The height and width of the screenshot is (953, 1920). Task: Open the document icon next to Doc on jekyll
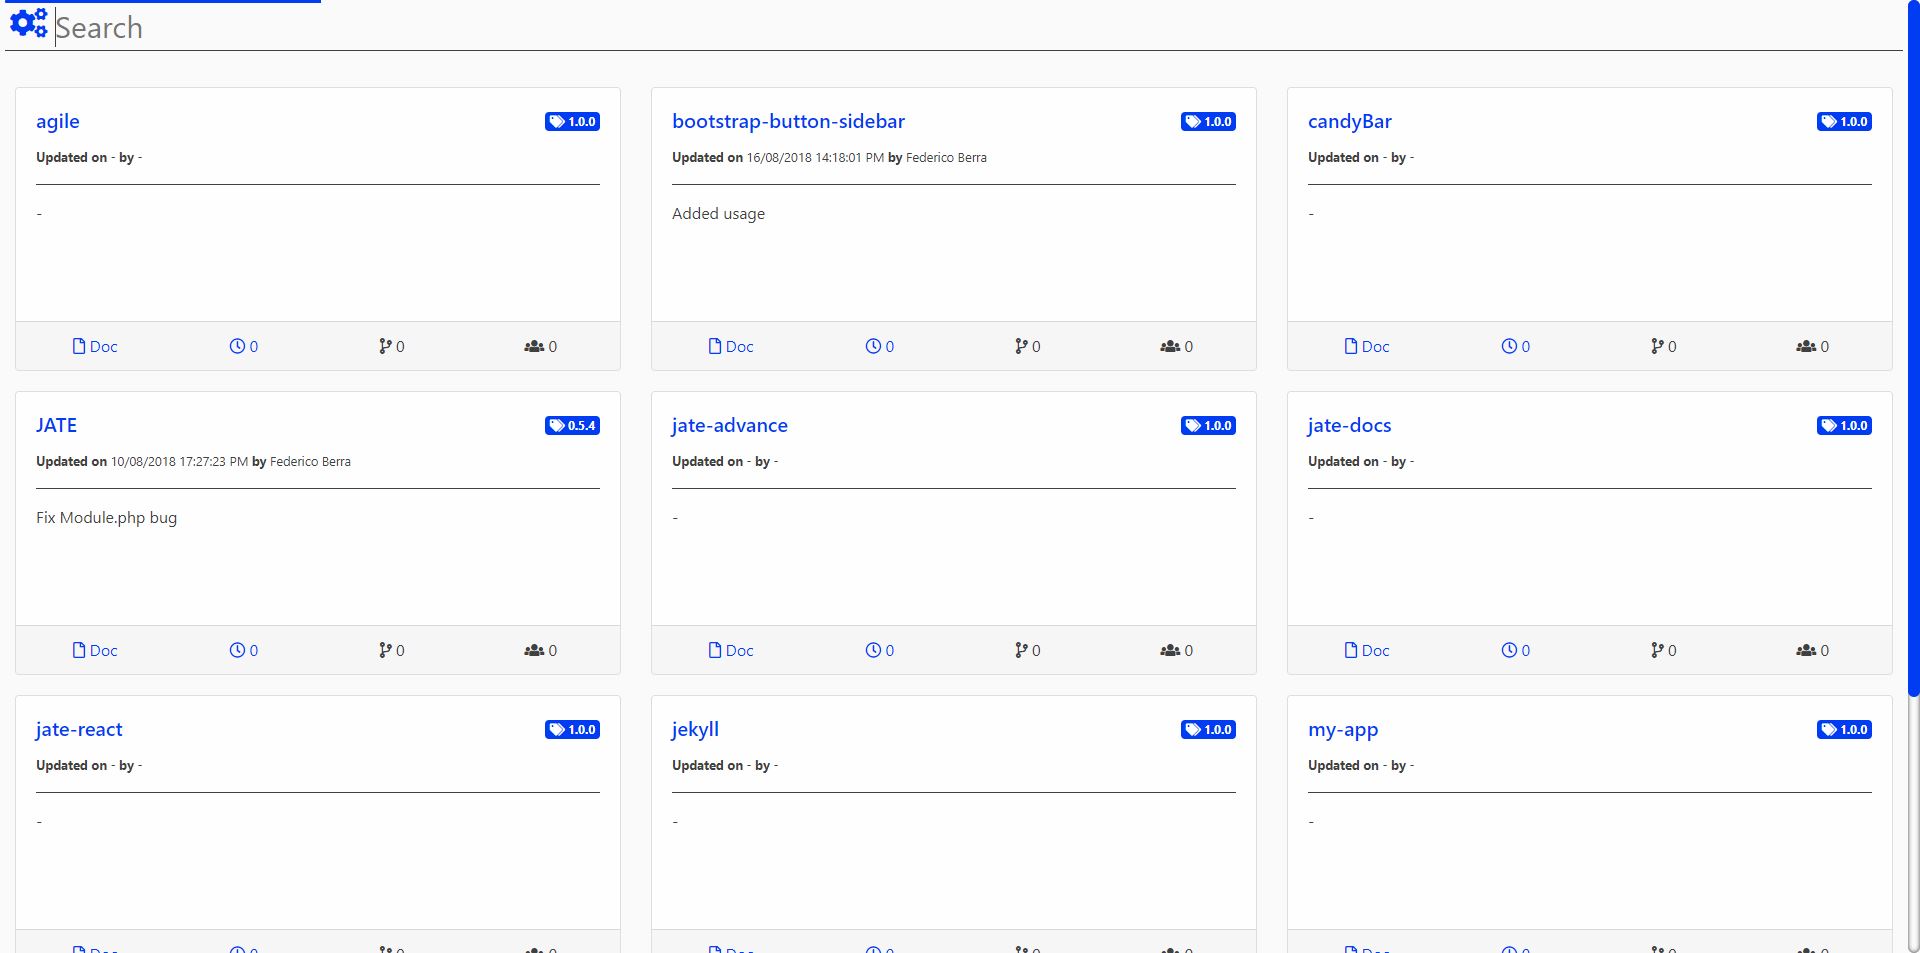click(713, 949)
